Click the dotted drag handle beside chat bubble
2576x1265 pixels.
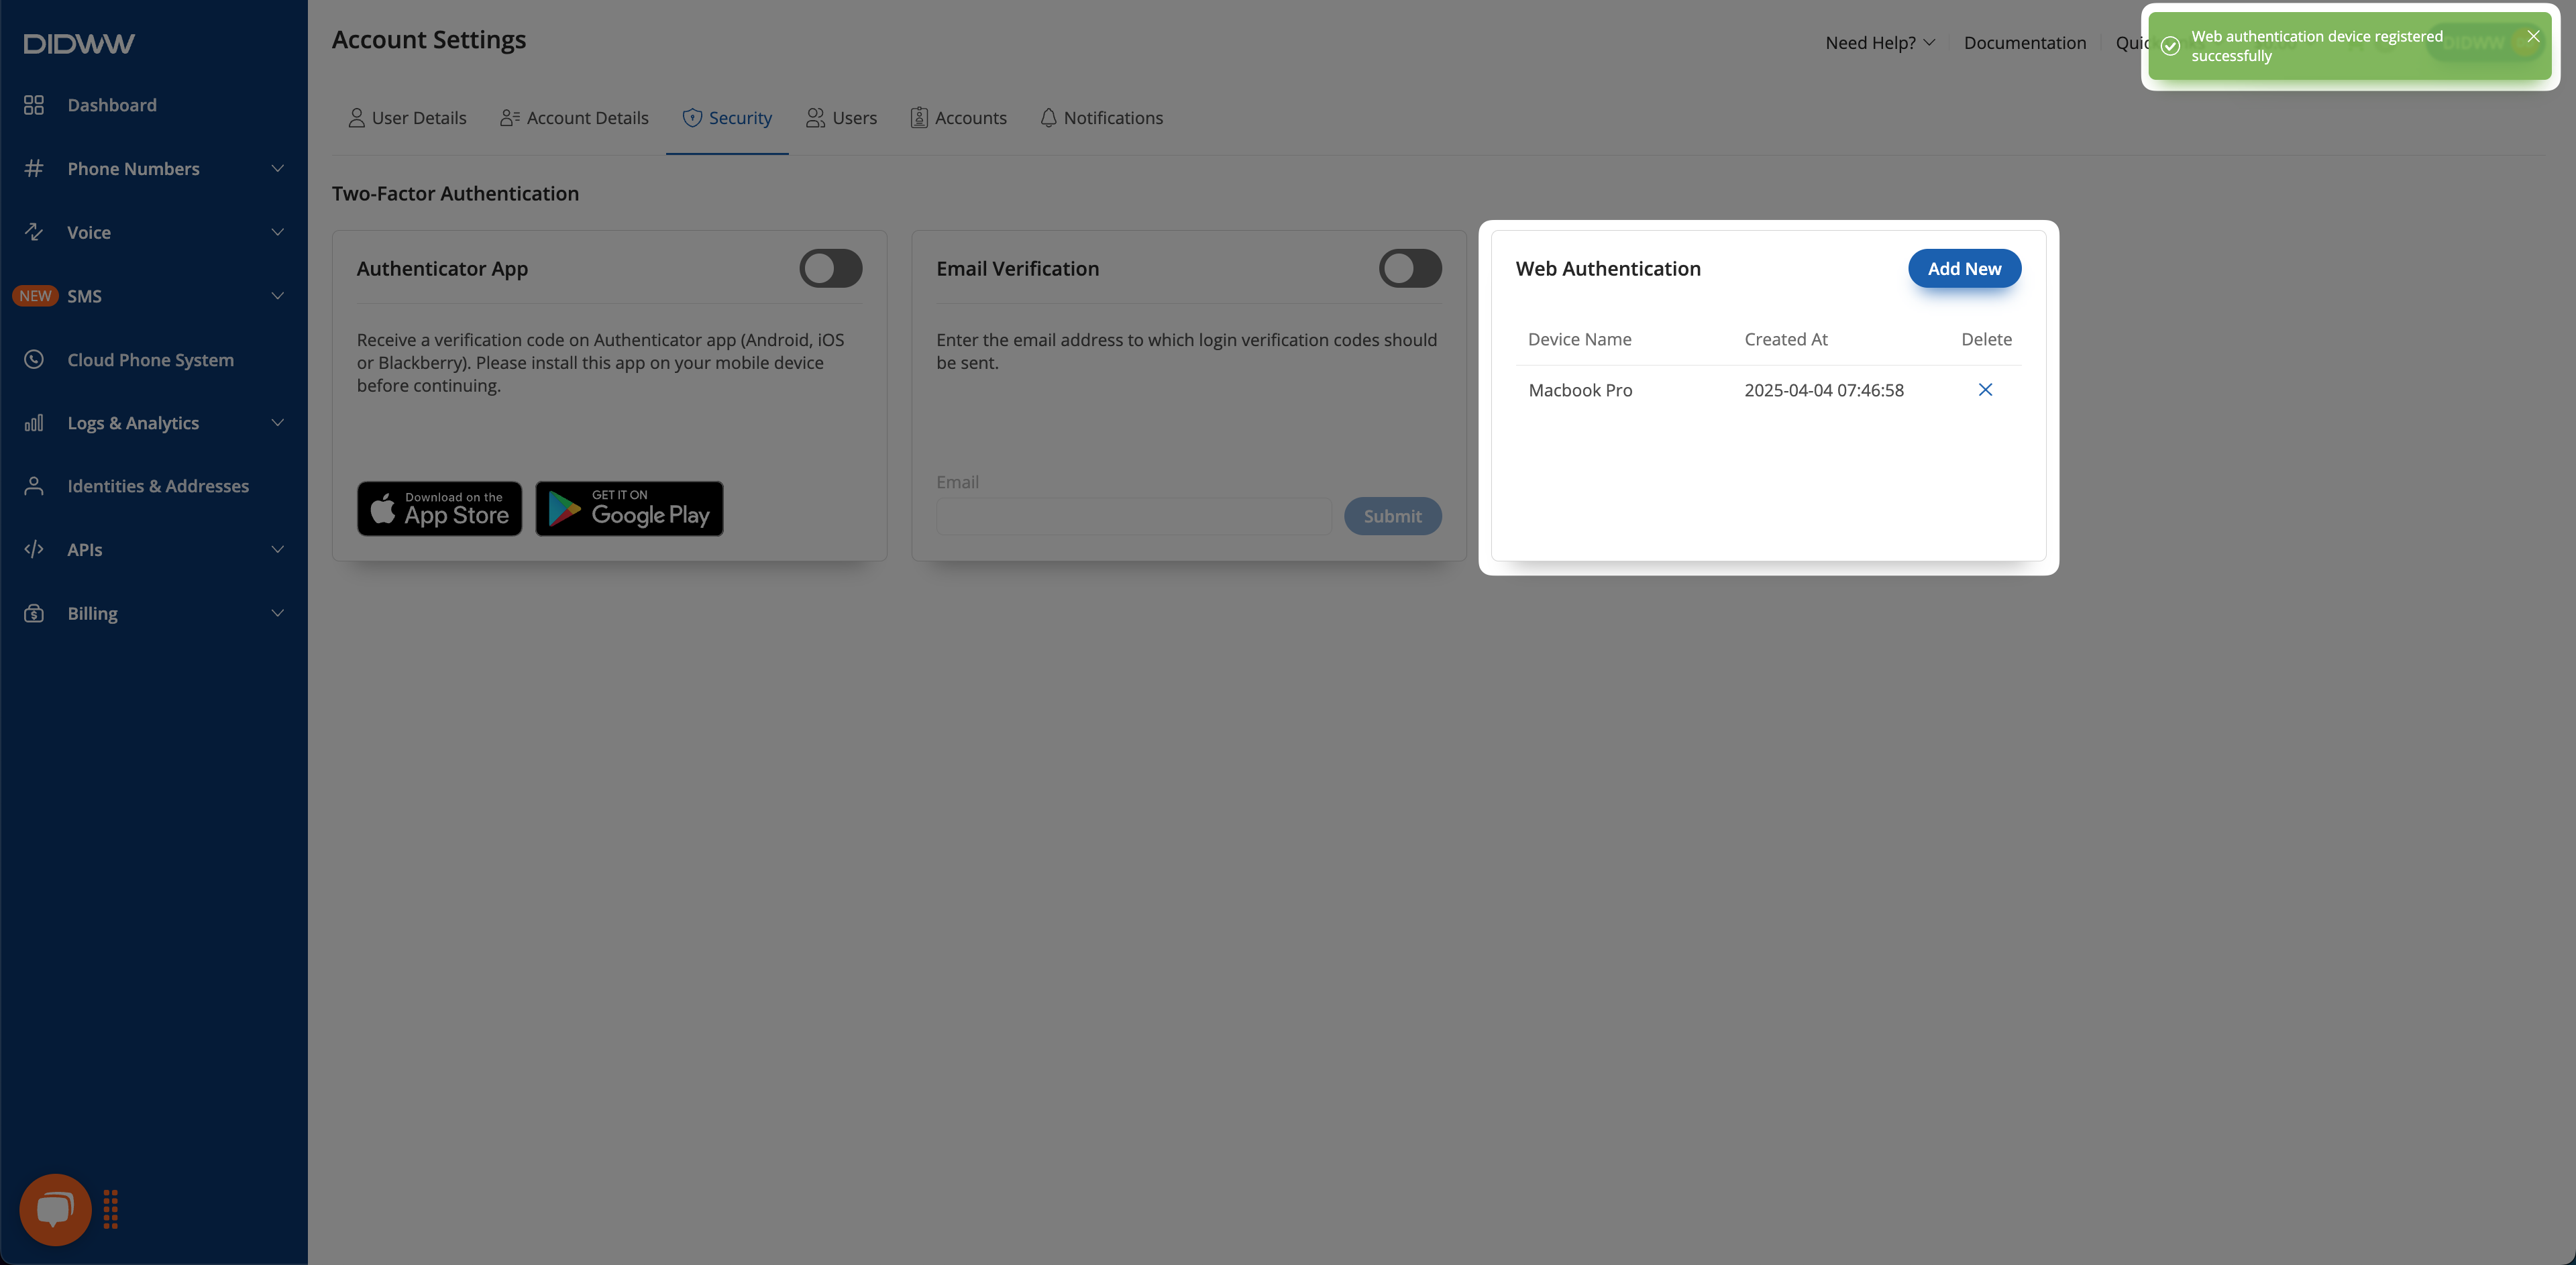pyautogui.click(x=111, y=1209)
